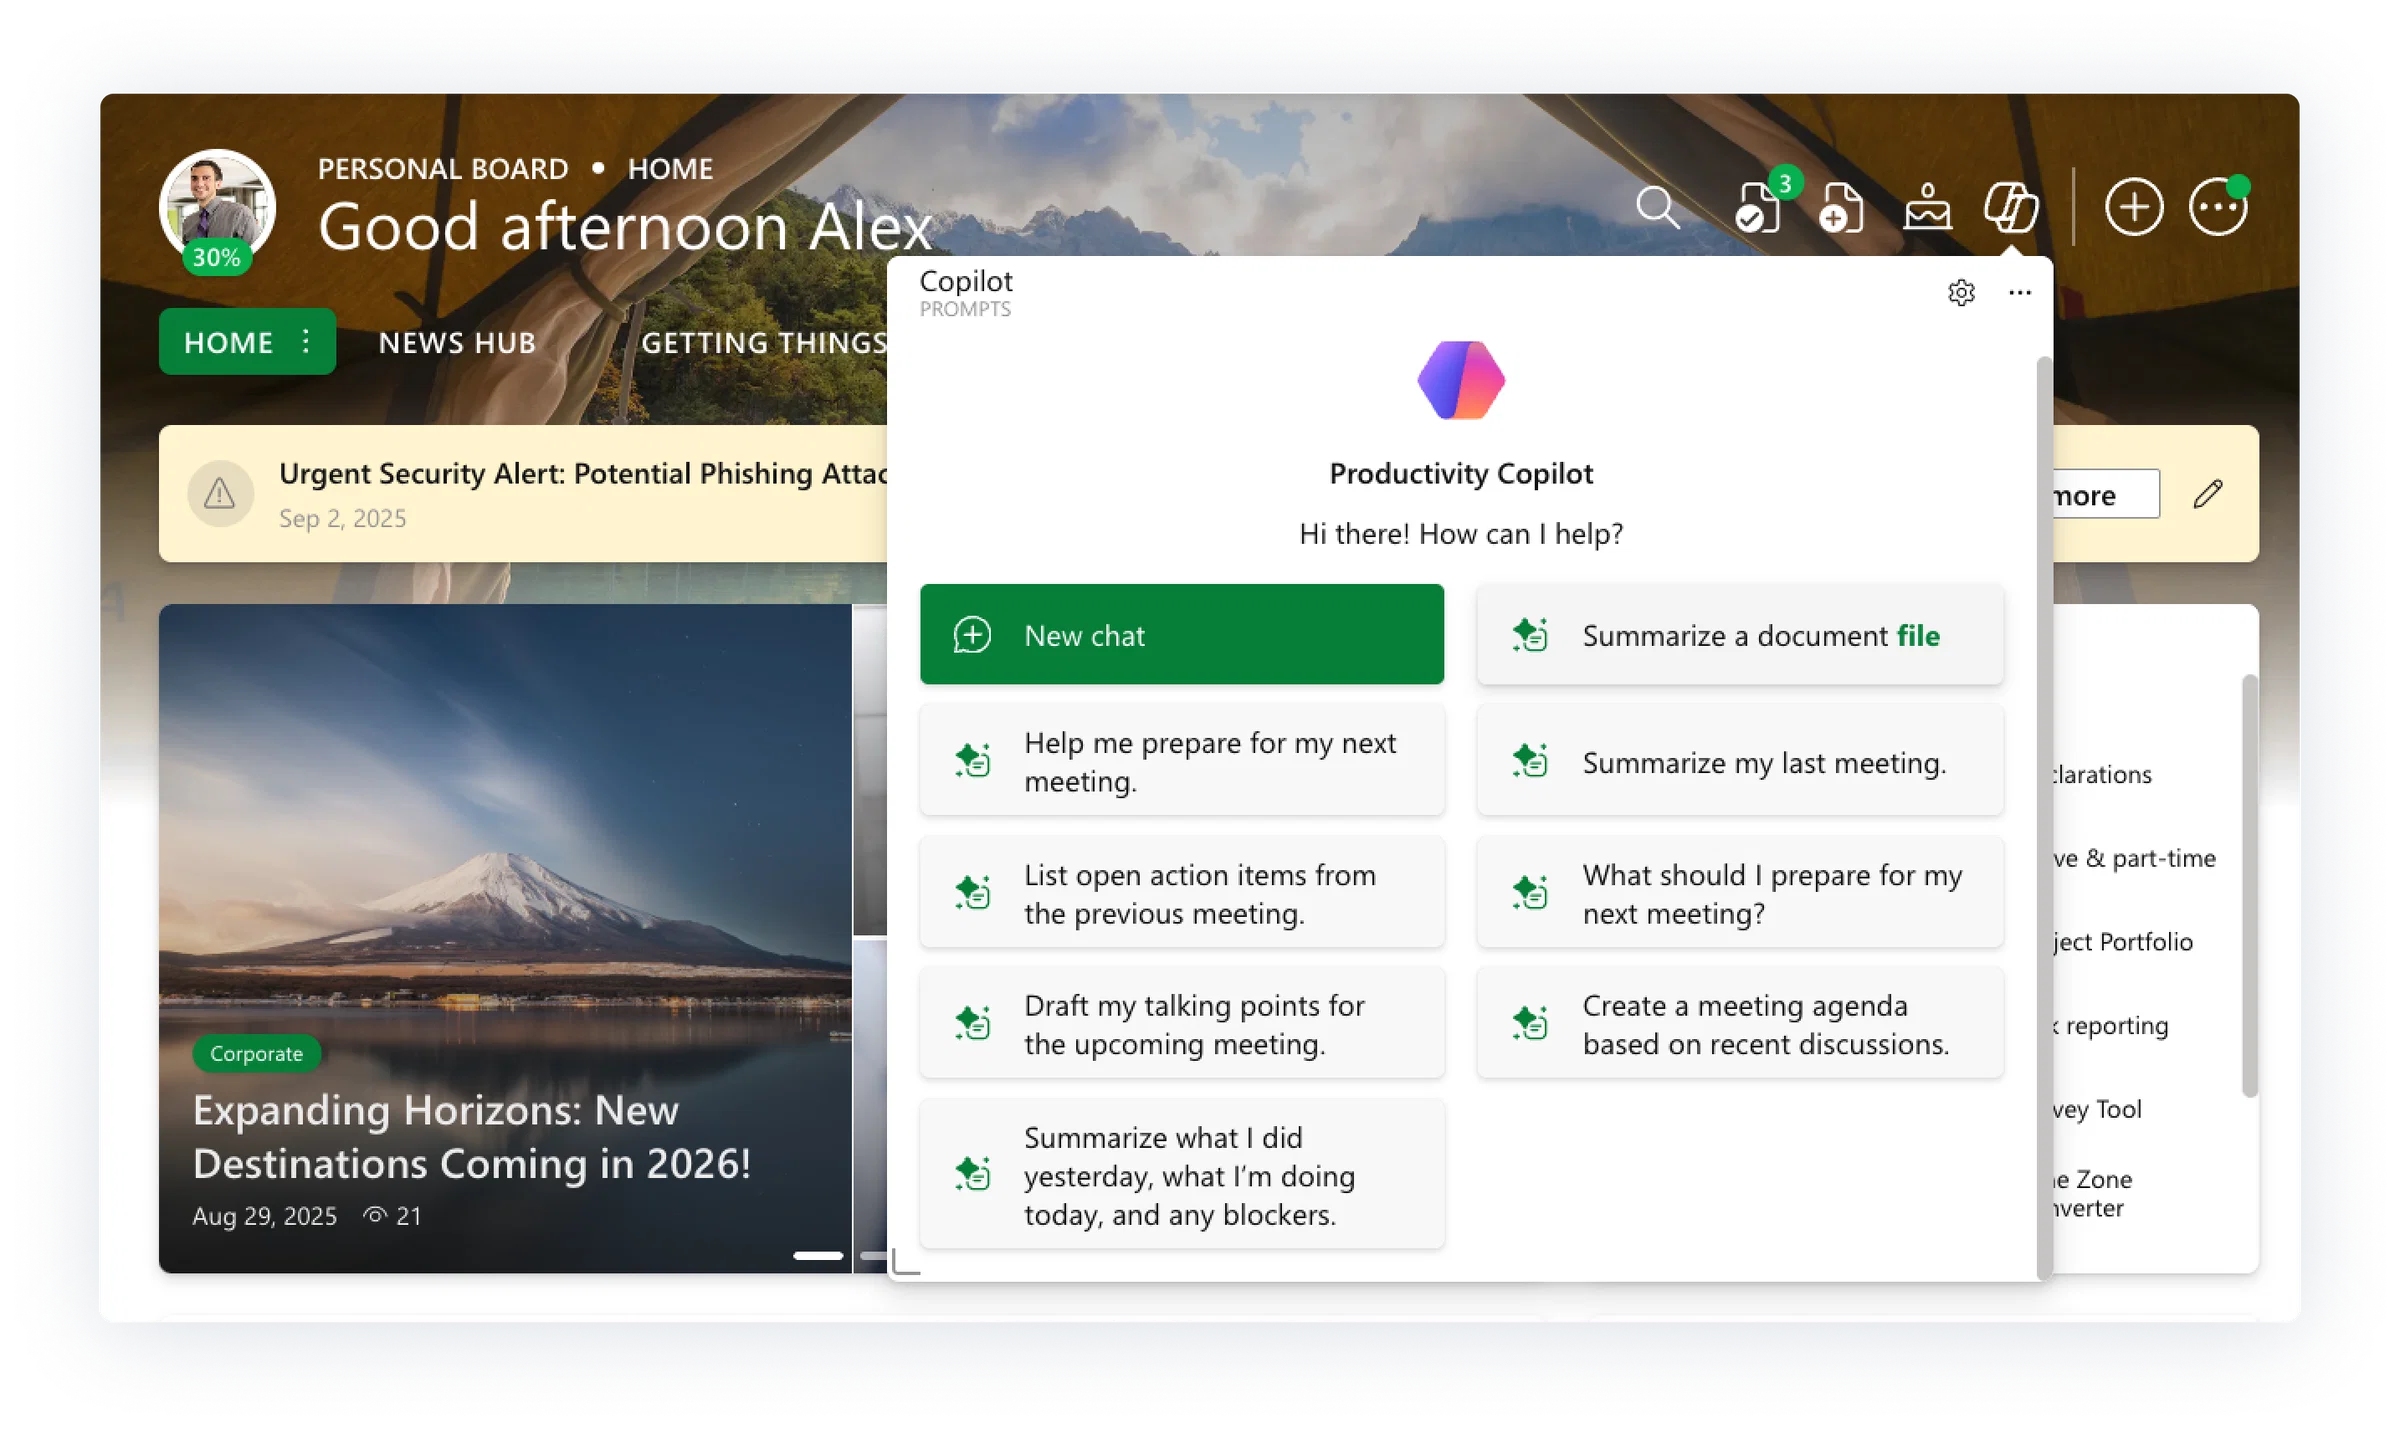Click the PROMPTS subtitle in Copilot panel

[965, 309]
